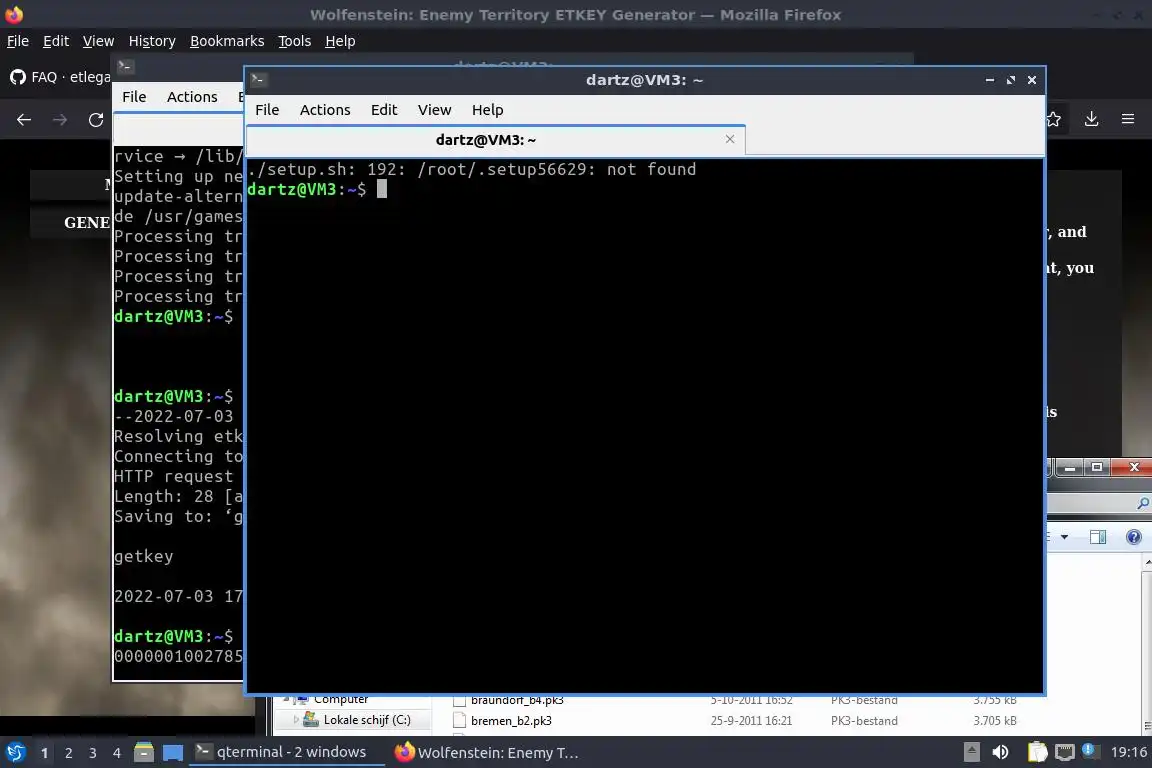The height and width of the screenshot is (768, 1152).
Task: Close the dartz@VM3: ~ terminal tab
Action: (x=730, y=139)
